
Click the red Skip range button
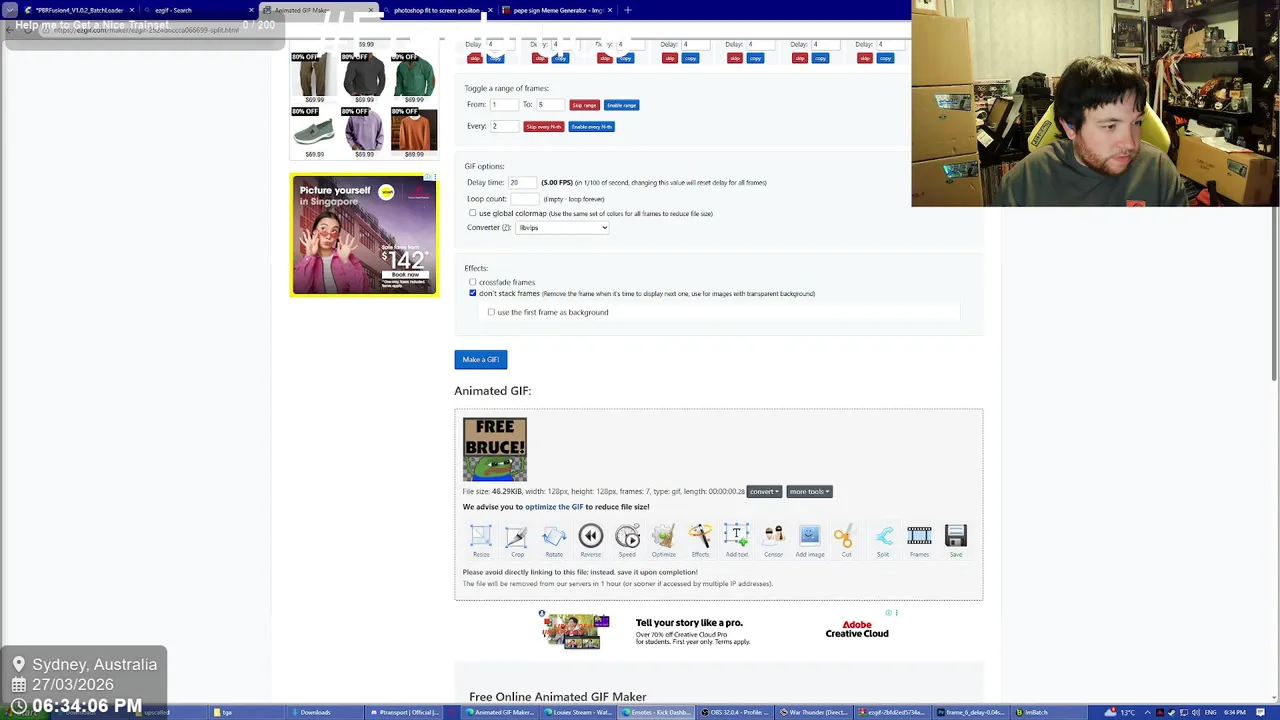584,105
